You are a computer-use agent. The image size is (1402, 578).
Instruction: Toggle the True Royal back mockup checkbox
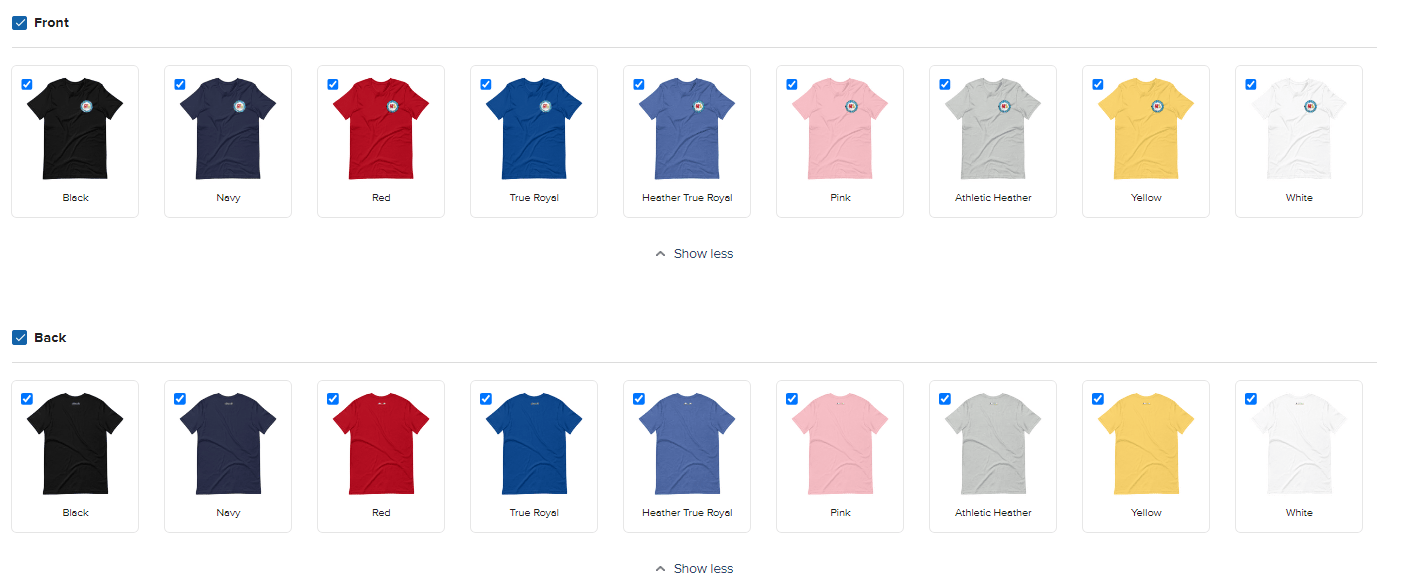click(x=486, y=399)
